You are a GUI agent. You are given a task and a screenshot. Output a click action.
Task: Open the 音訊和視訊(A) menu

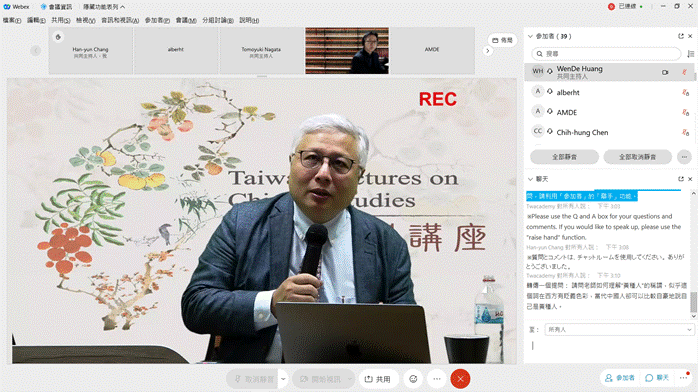120,20
